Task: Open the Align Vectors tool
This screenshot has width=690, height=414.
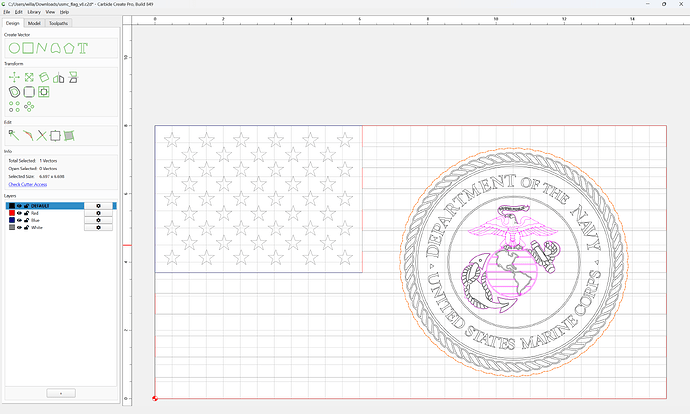Action: [44, 92]
